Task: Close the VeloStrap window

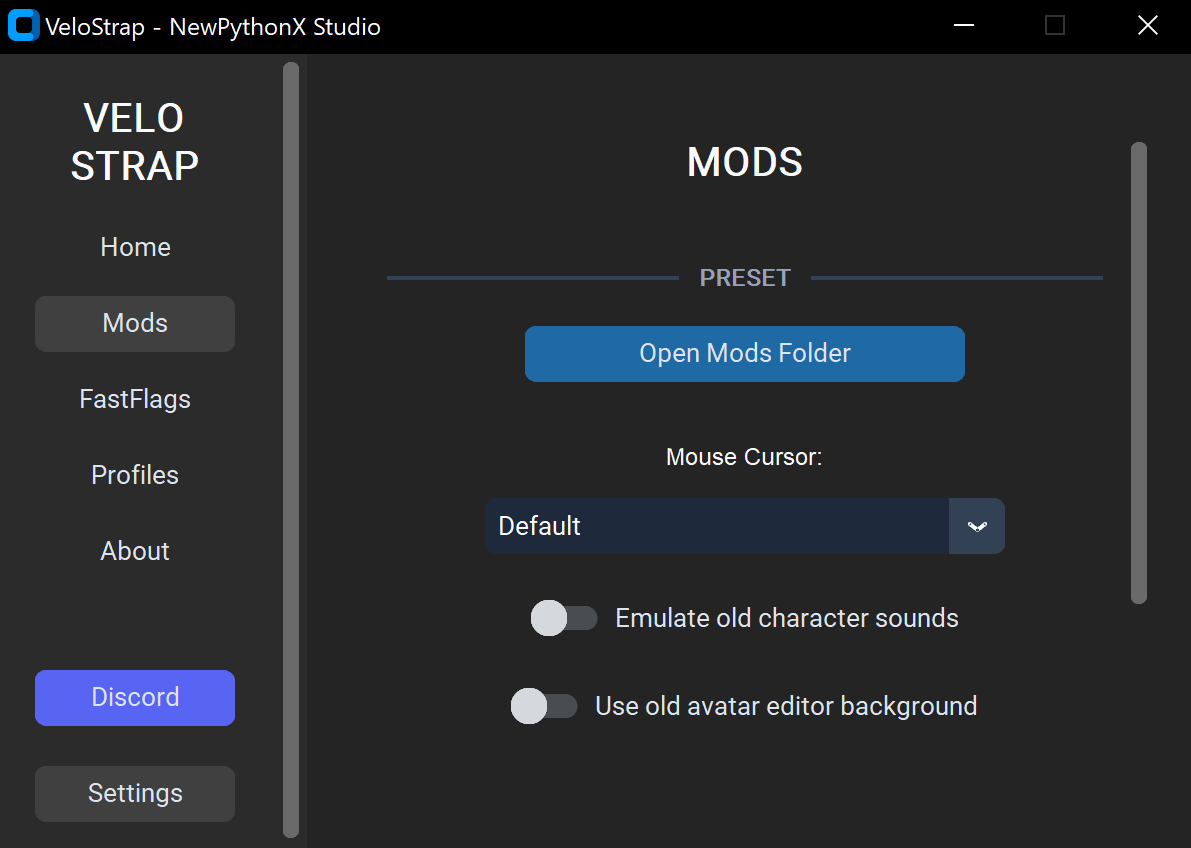Action: click(x=1147, y=26)
